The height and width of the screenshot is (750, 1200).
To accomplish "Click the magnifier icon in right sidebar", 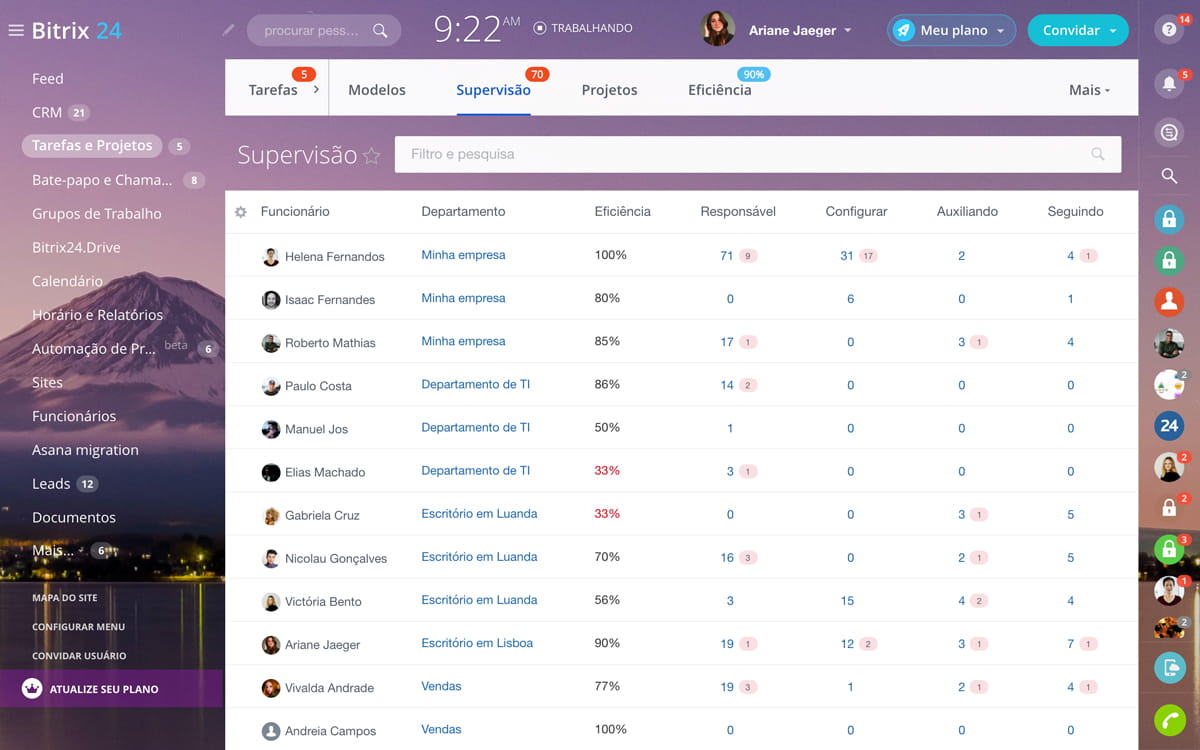I will coord(1168,176).
